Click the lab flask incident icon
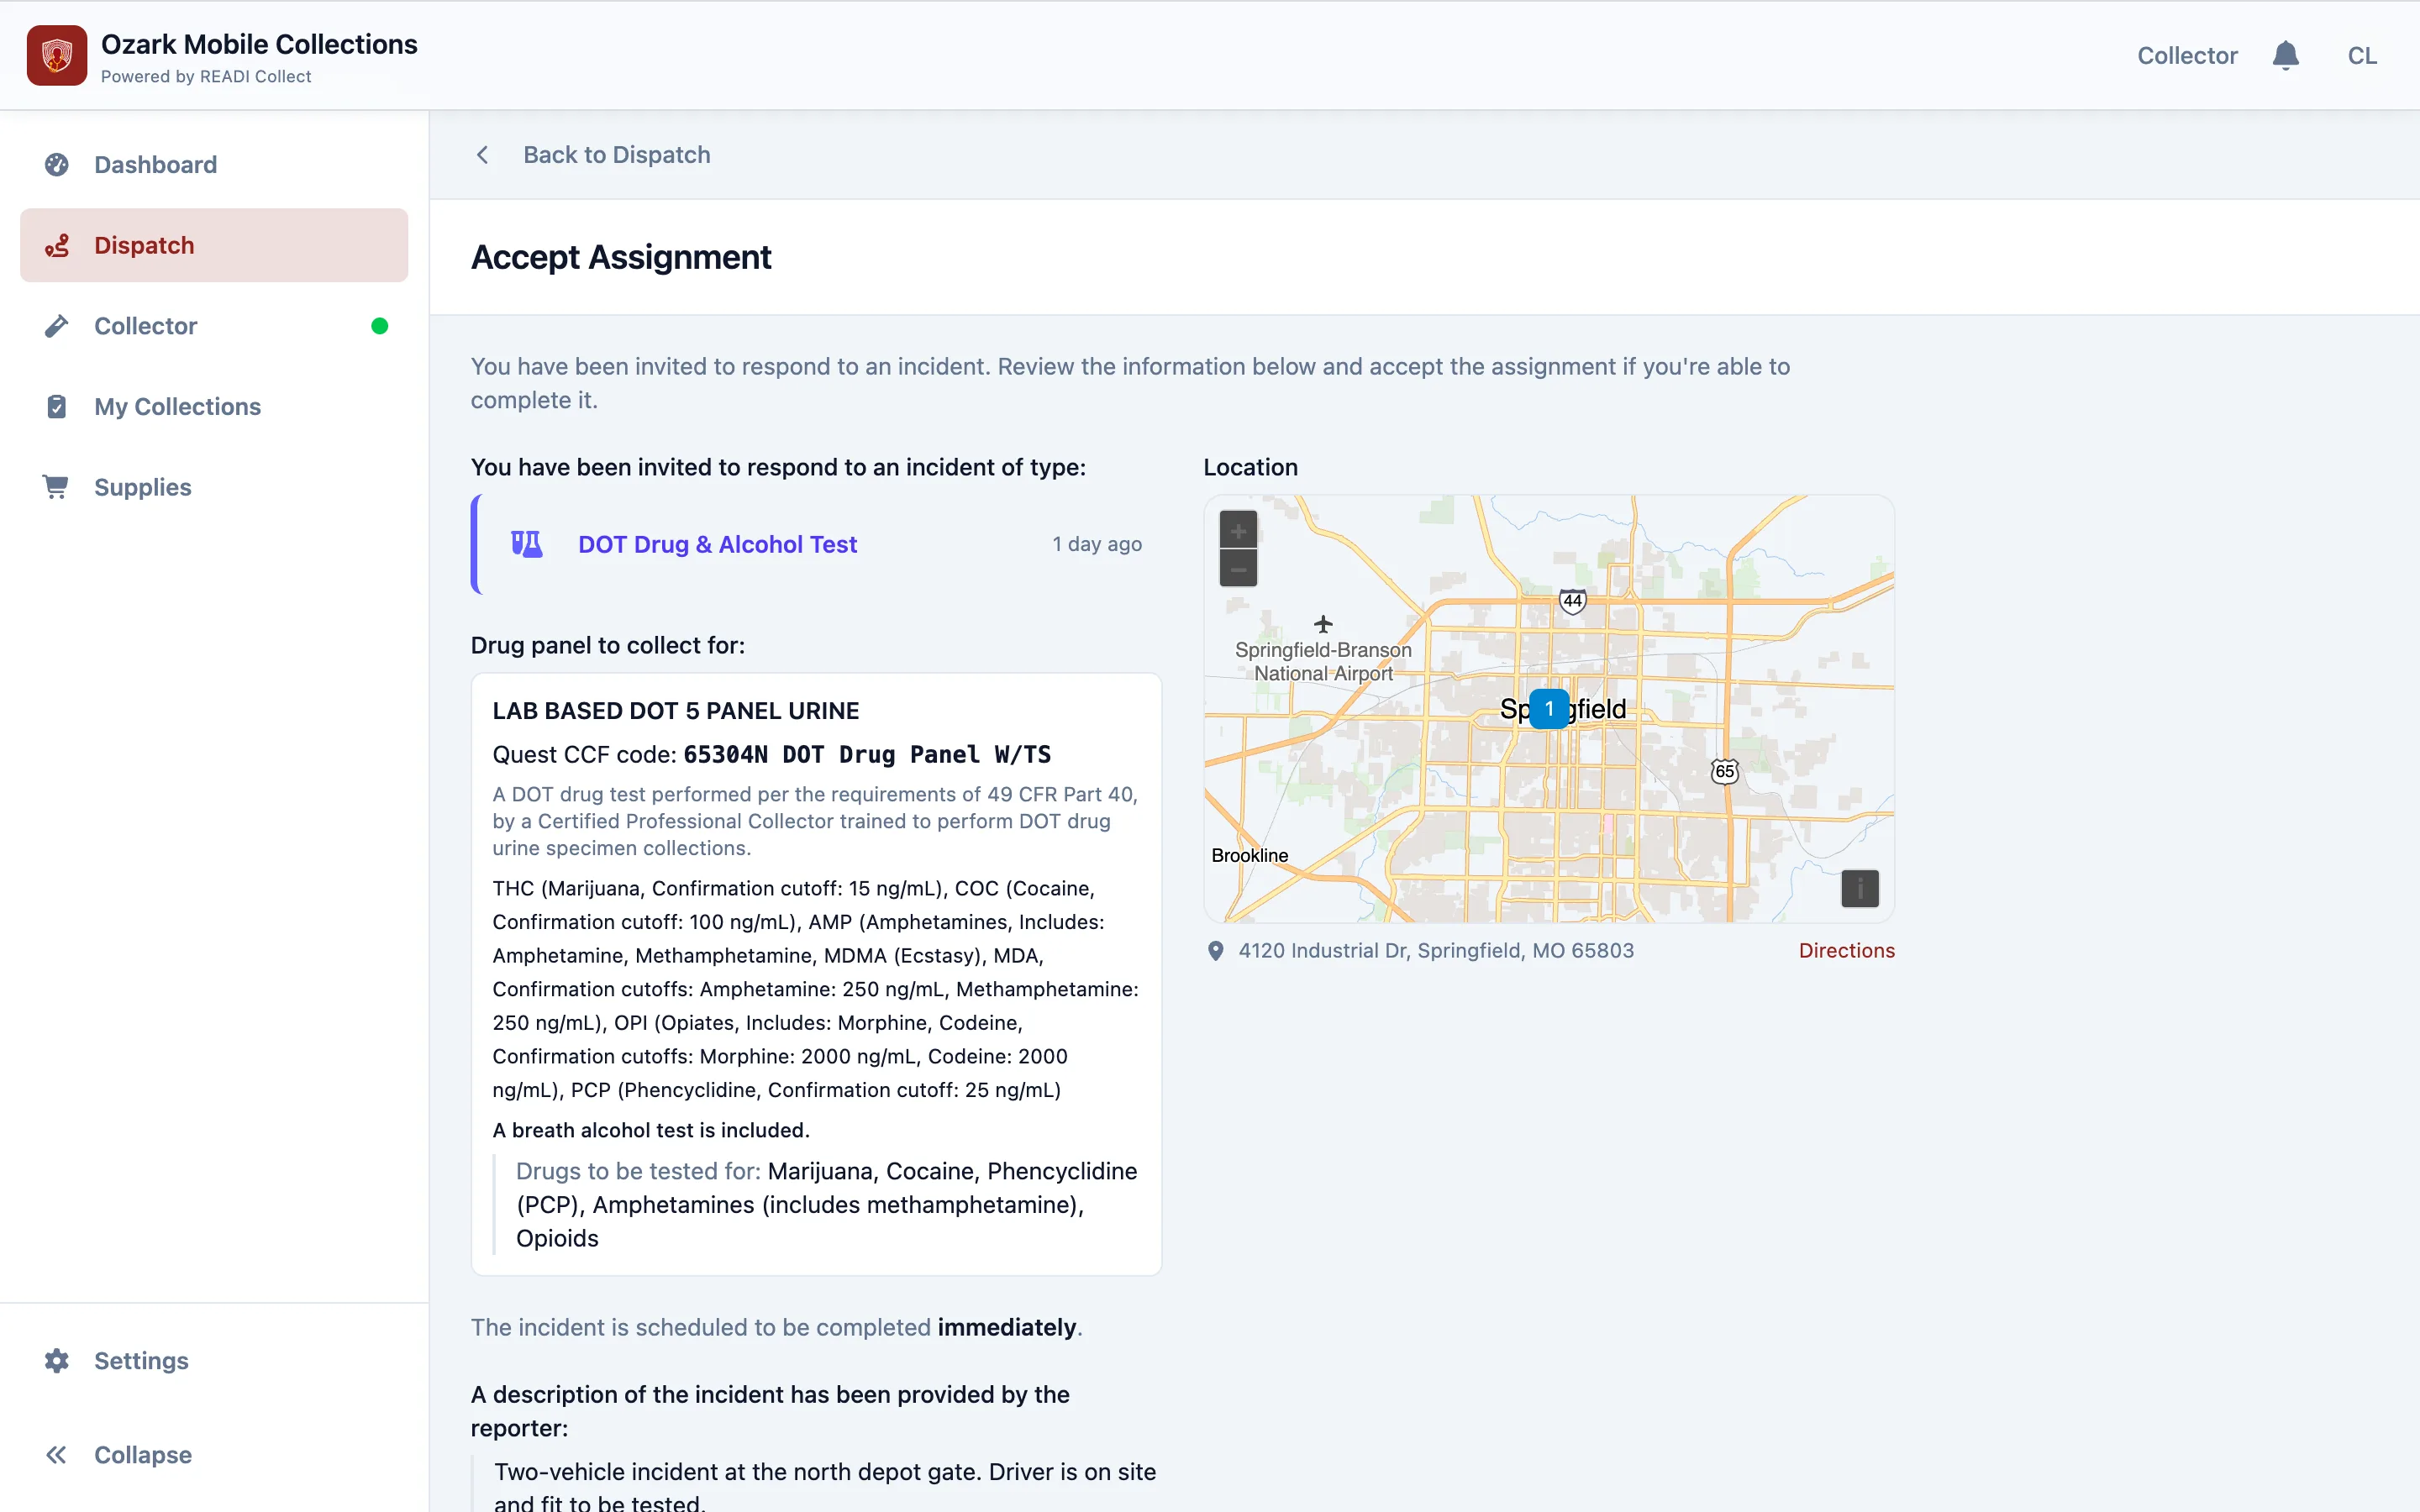Image resolution: width=2420 pixels, height=1512 pixels. [x=527, y=544]
